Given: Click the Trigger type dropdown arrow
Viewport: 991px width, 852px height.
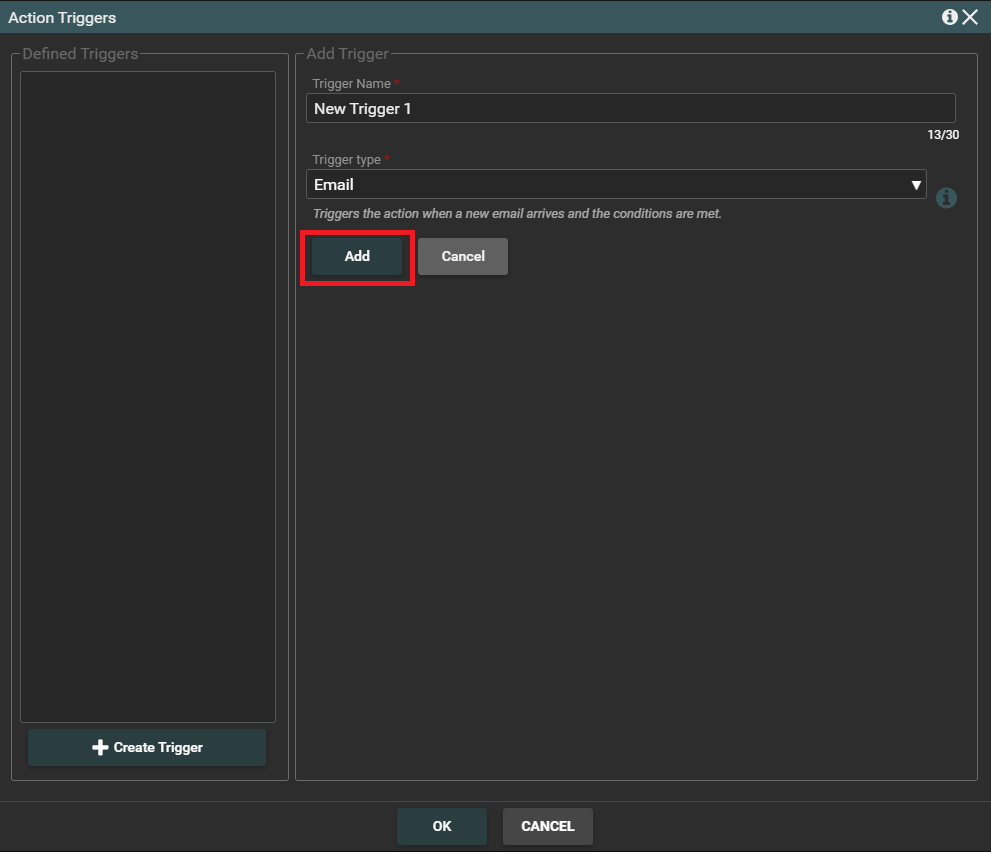Looking at the screenshot, I should [915, 185].
